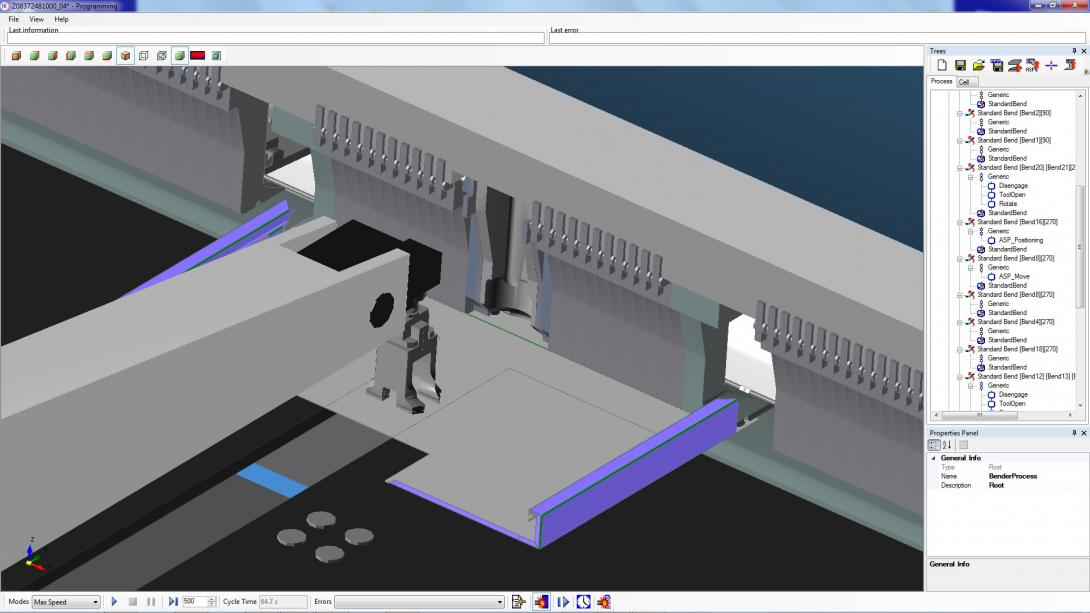This screenshot has height=613, width=1090.
Task: Select the wireframe box view icon
Action: pyautogui.click(x=143, y=56)
